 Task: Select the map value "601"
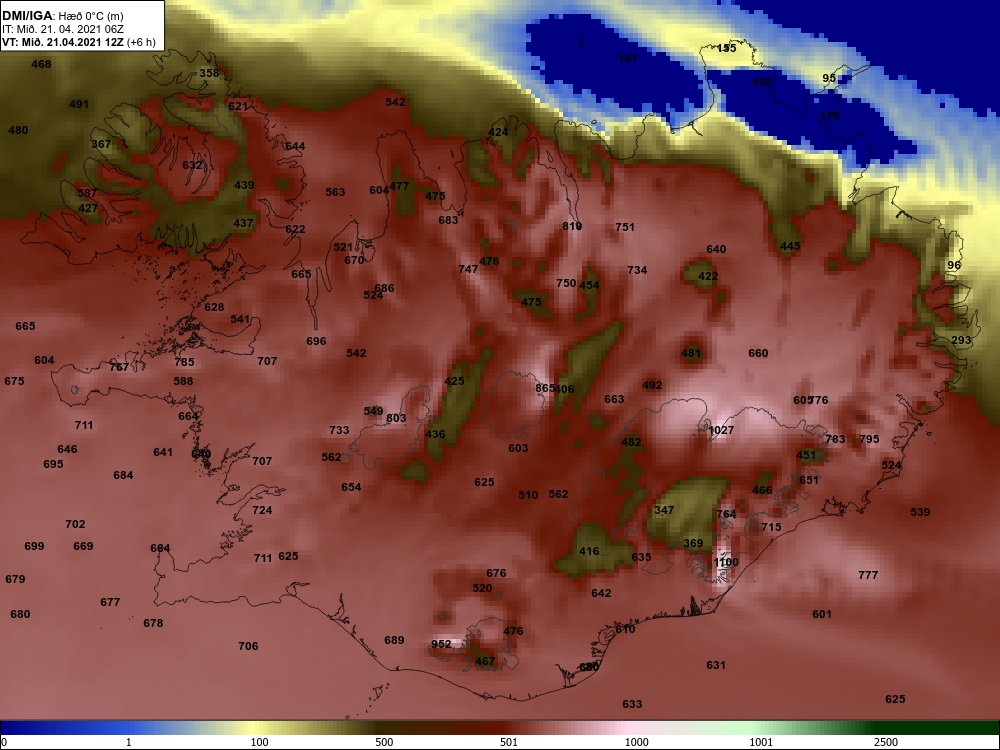pyautogui.click(x=822, y=614)
